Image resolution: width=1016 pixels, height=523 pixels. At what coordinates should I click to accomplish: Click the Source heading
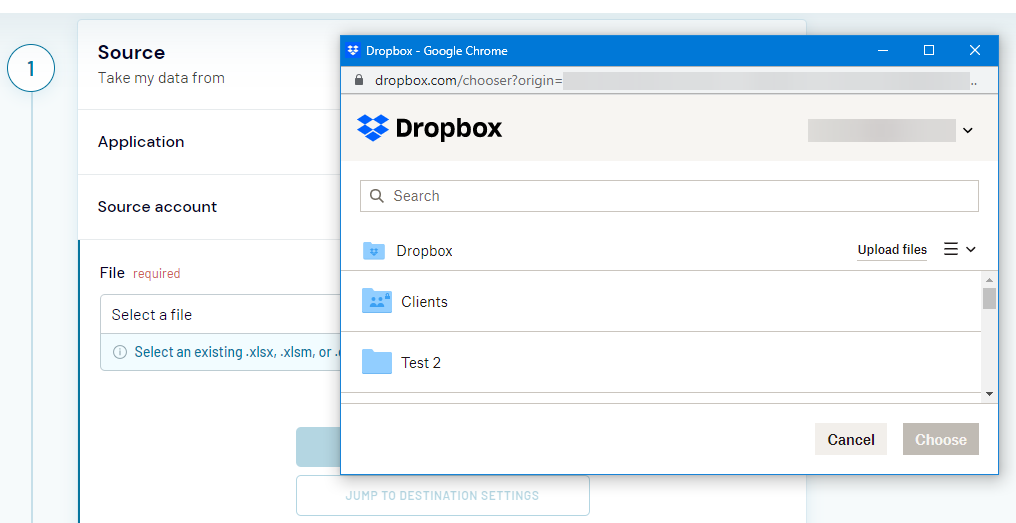pos(131,52)
